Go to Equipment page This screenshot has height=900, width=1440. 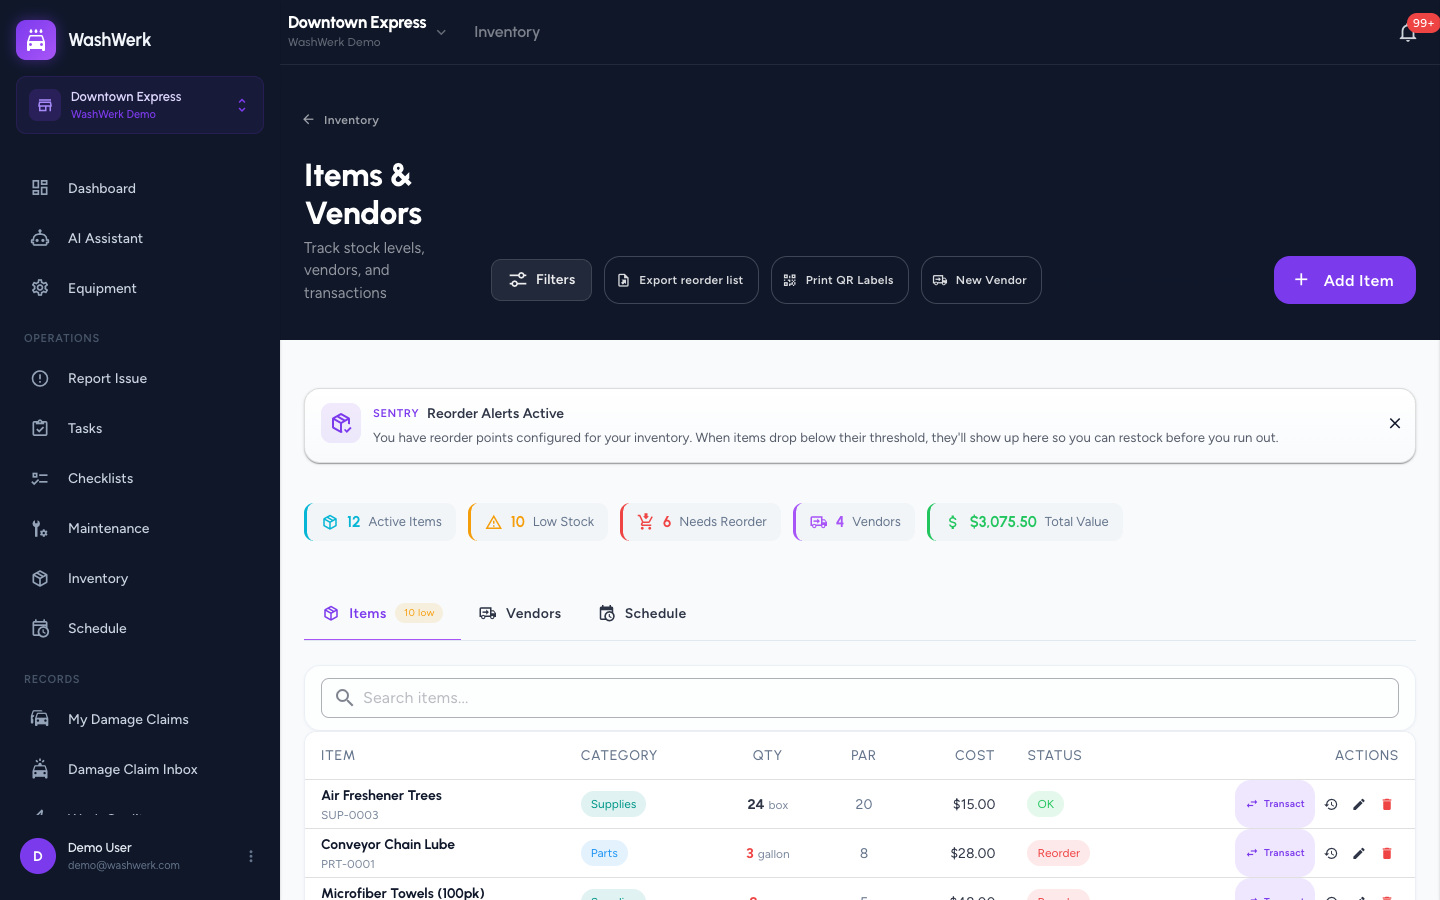(x=140, y=288)
